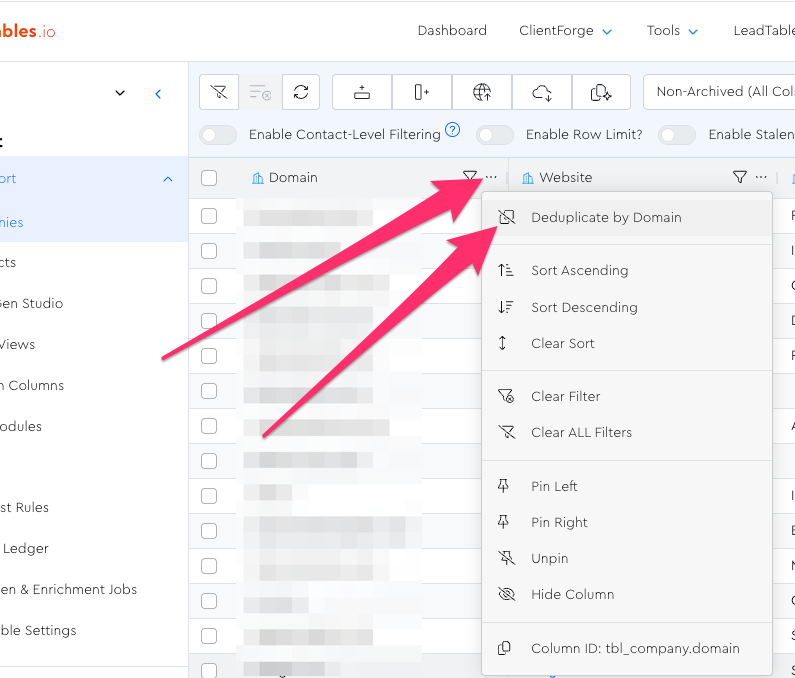Viewport: 795px width, 678px height.
Task: Click the help icon beside Contact-Level Filtering
Action: pos(453,130)
